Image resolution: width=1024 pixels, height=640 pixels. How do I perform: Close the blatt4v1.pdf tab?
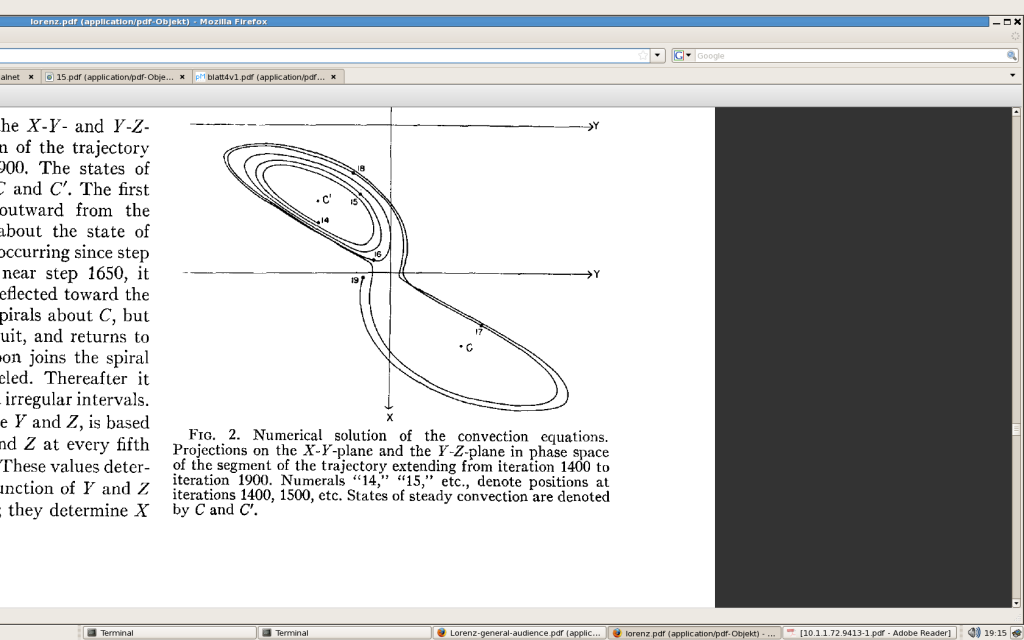pos(334,76)
